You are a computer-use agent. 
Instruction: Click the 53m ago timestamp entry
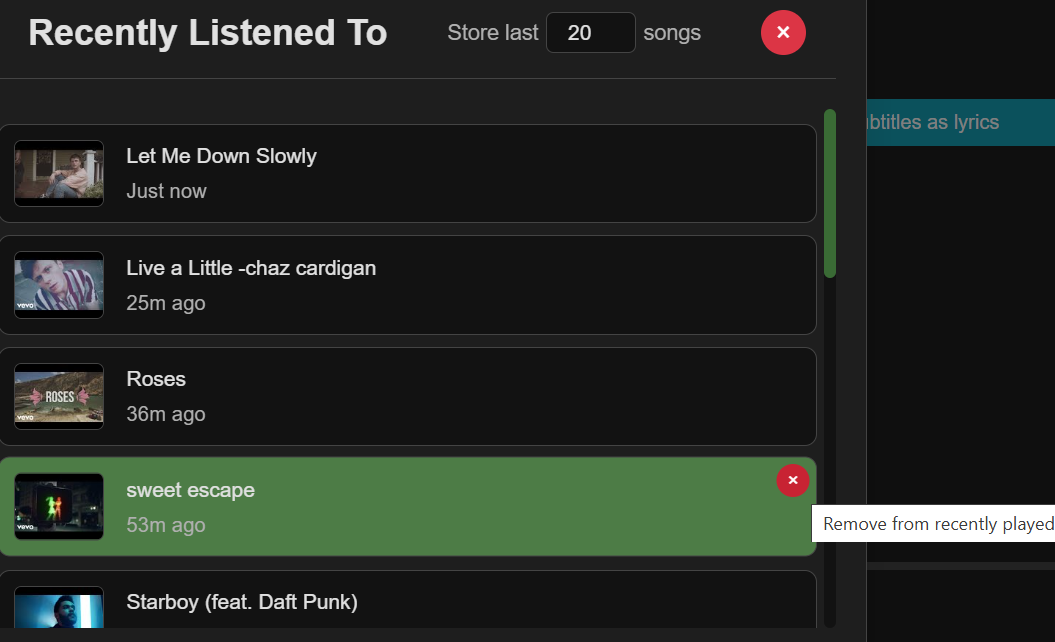point(166,525)
